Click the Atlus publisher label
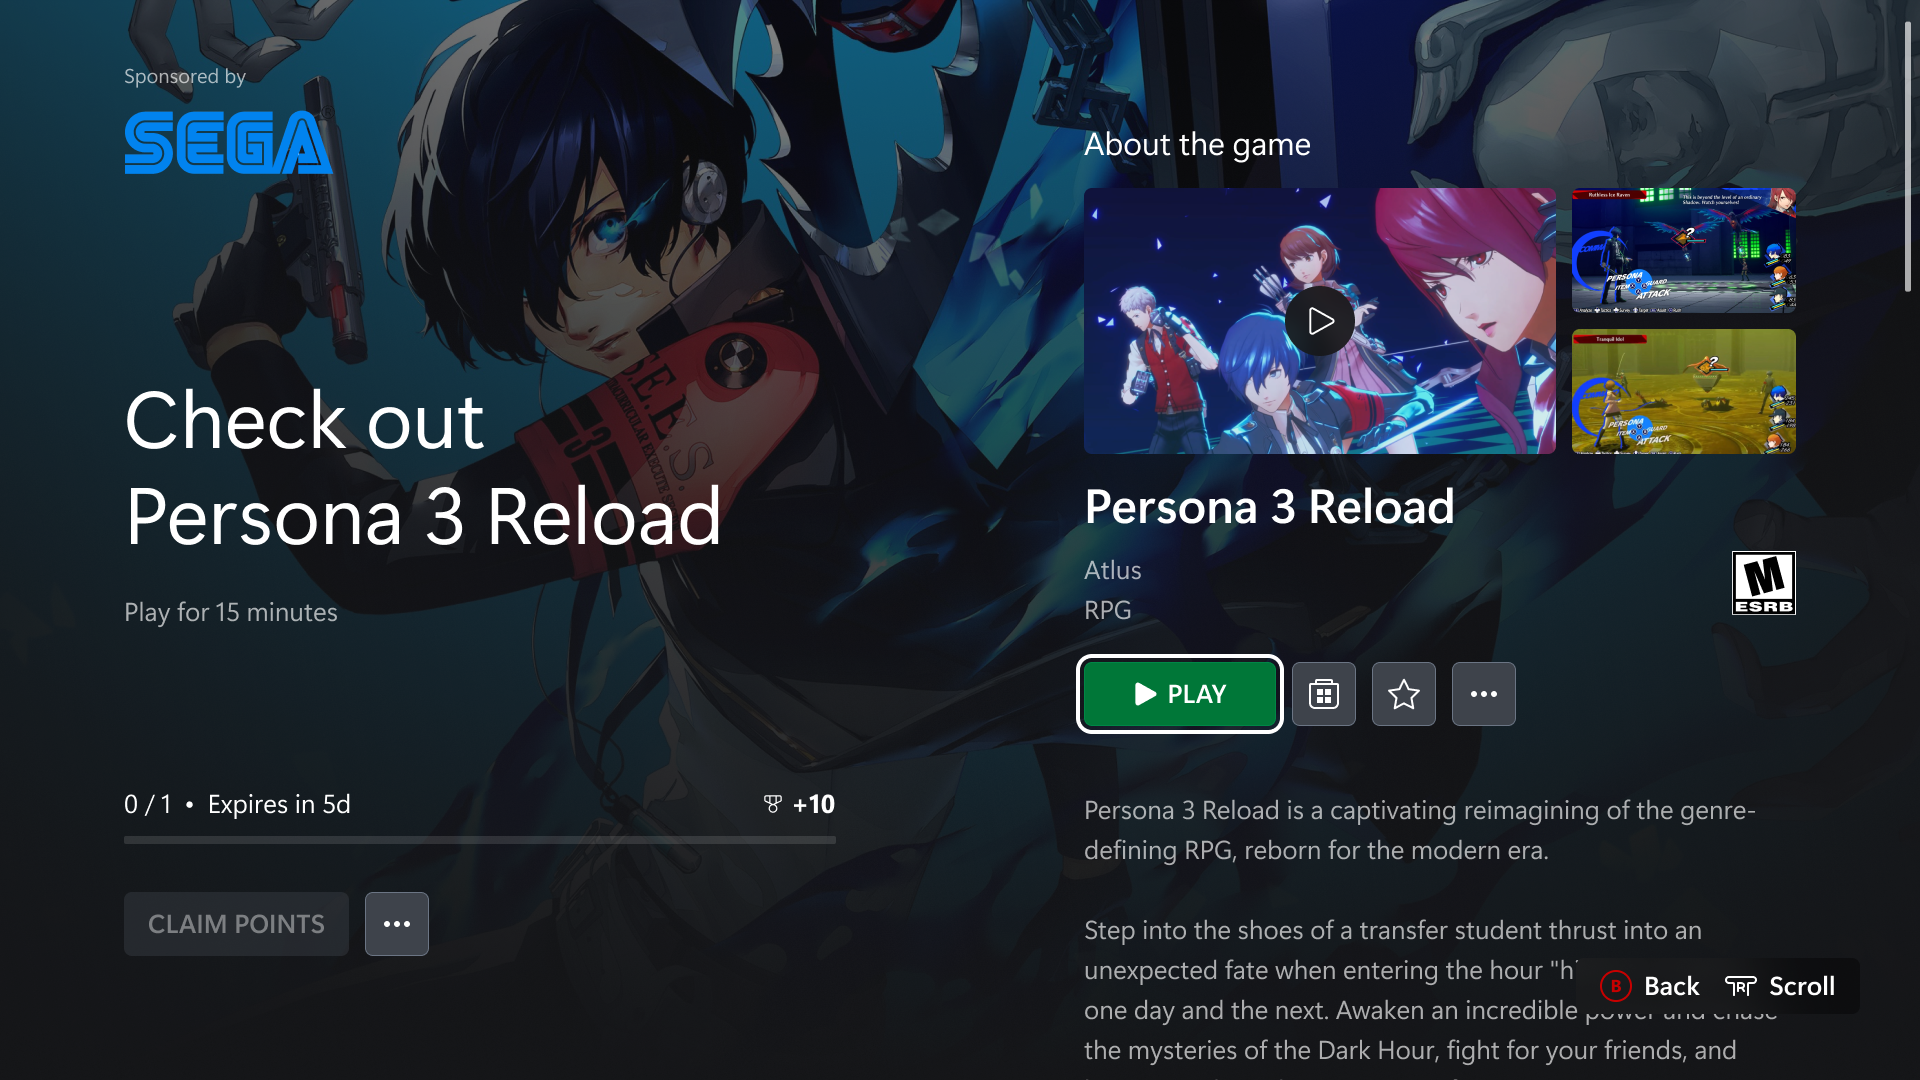The width and height of the screenshot is (1920, 1080). (1113, 570)
